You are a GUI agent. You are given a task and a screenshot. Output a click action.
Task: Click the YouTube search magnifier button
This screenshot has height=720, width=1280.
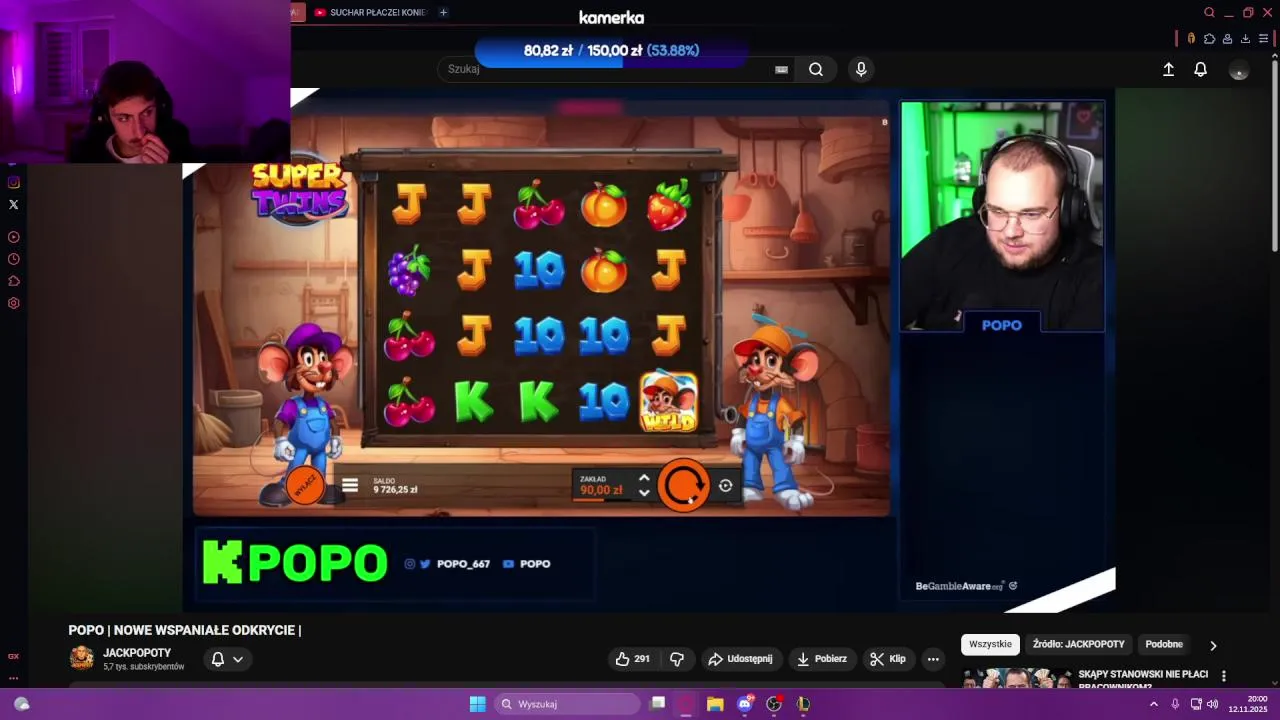816,69
